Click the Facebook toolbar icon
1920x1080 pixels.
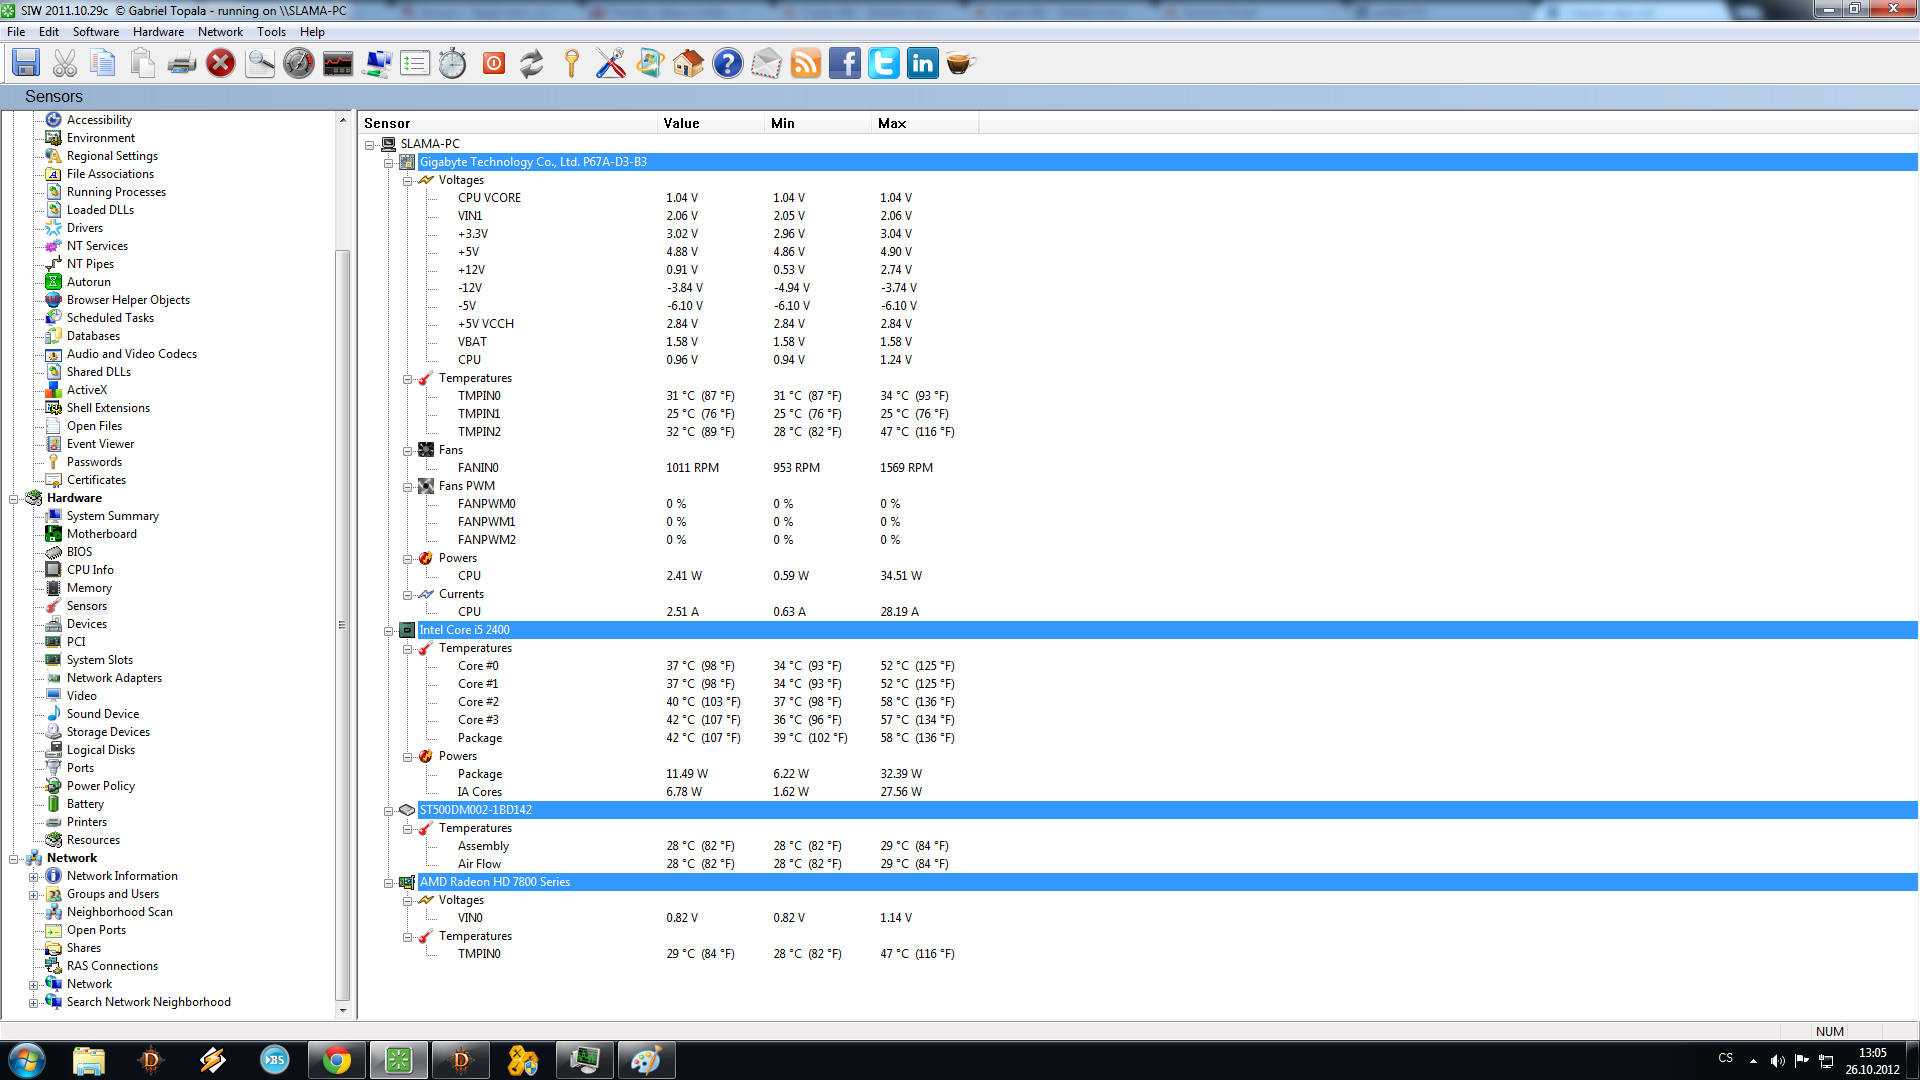845,63
